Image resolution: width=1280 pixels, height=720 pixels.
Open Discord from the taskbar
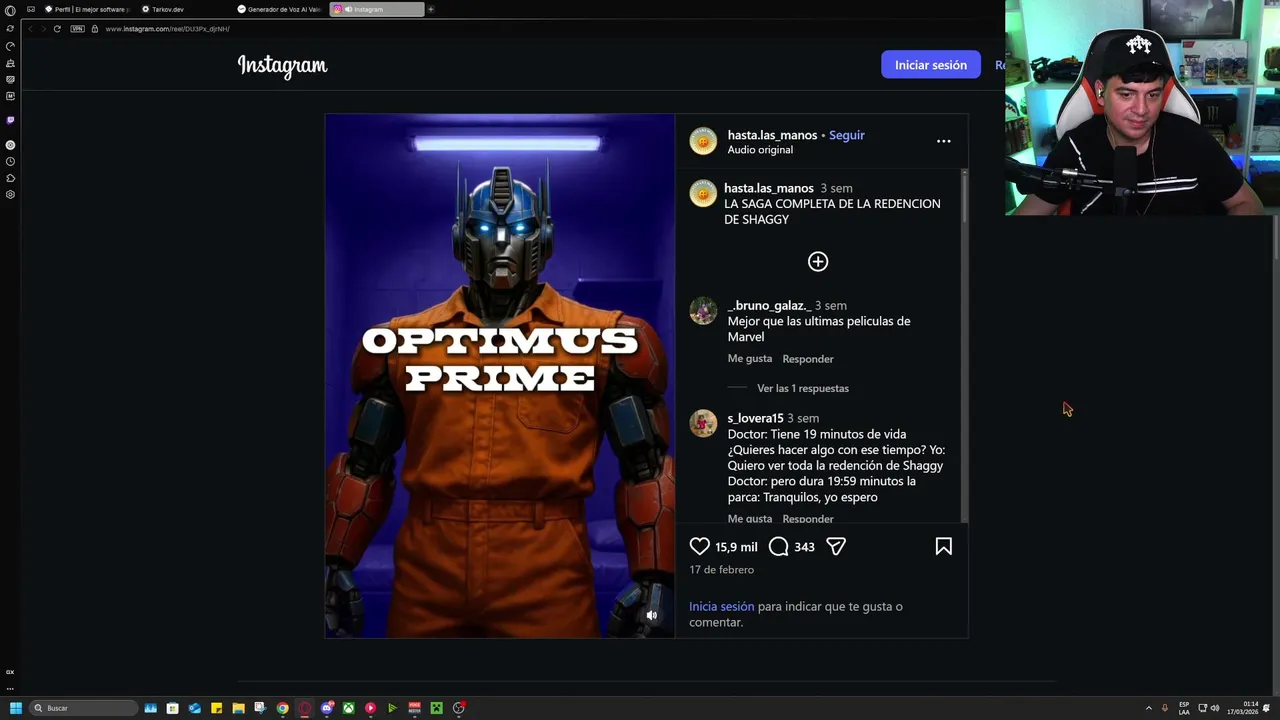(327, 708)
